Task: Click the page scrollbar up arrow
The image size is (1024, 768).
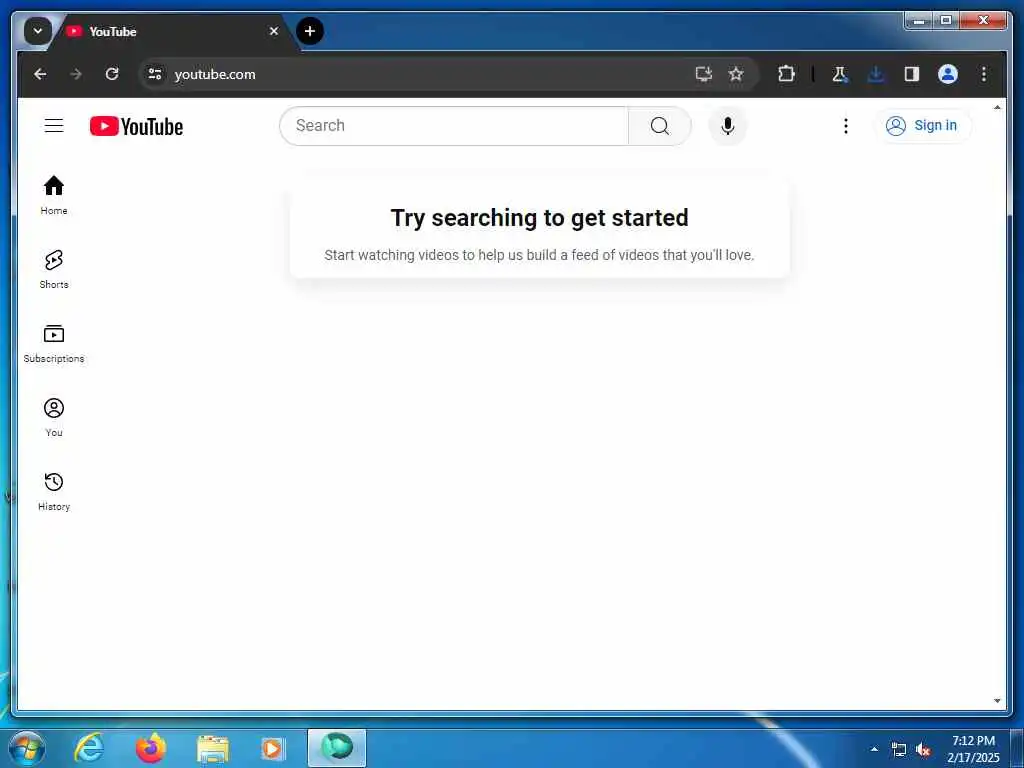Action: [997, 107]
